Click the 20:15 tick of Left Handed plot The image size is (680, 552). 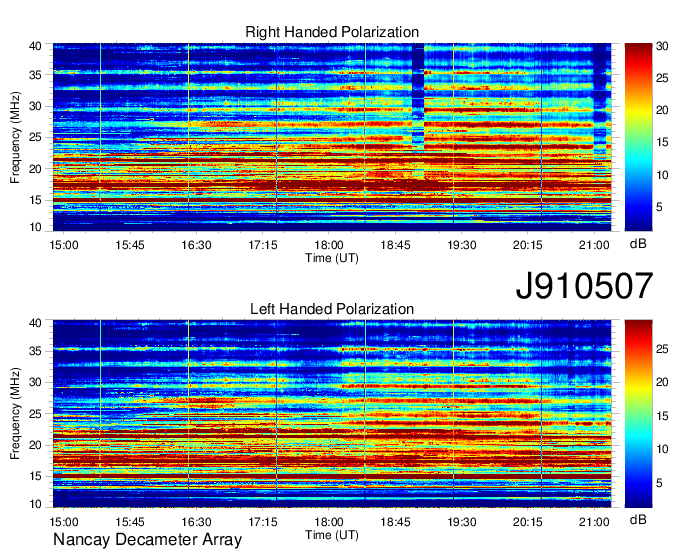coord(527,522)
